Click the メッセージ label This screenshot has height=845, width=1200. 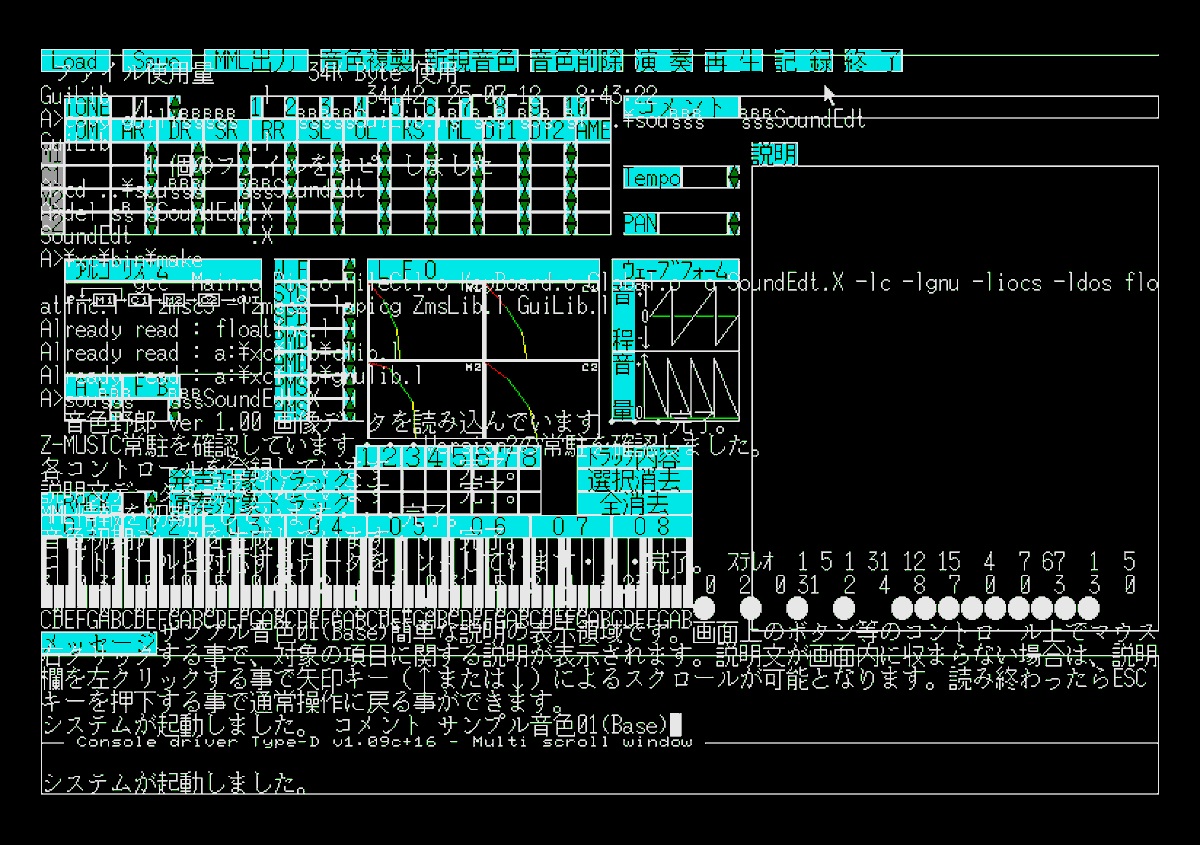(98, 643)
